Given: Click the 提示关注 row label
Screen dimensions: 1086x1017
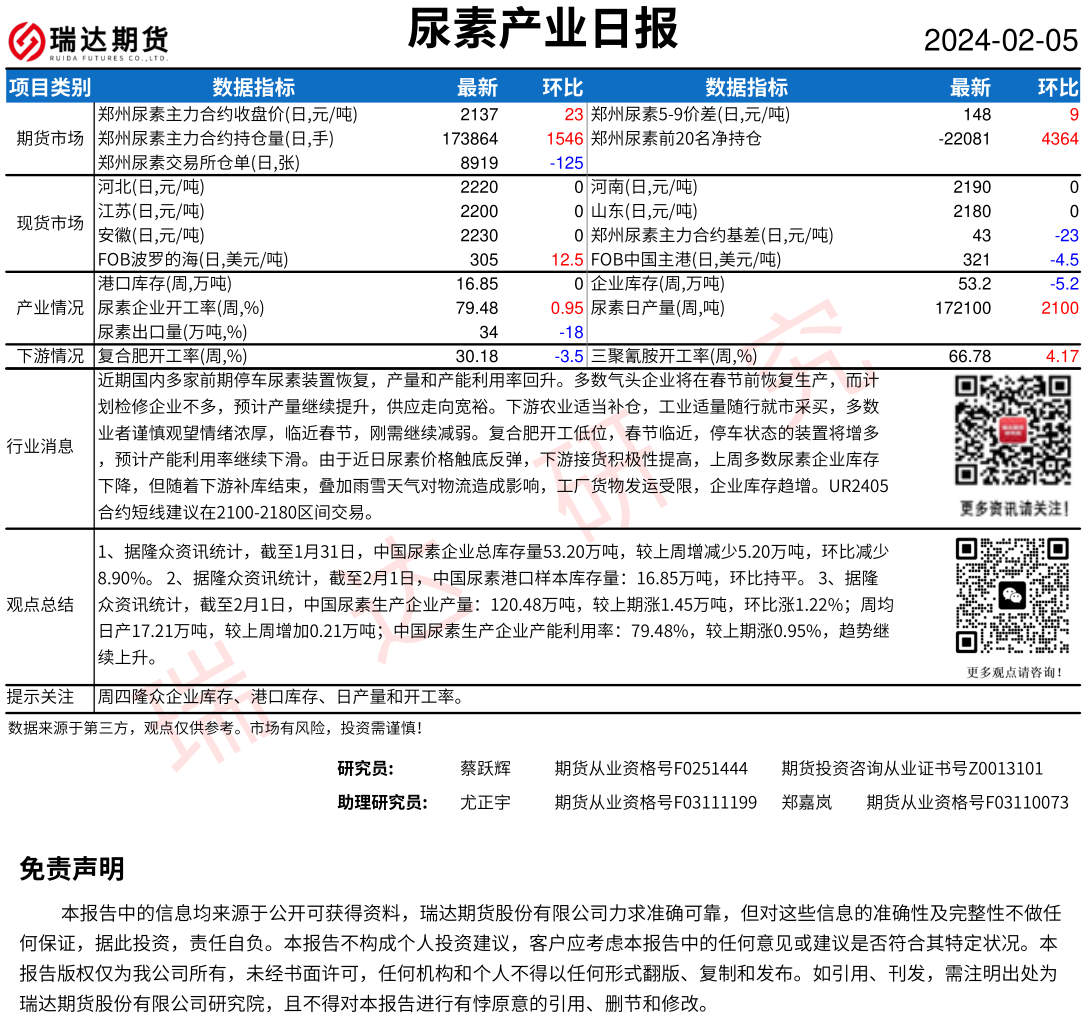Looking at the screenshot, I should [x=40, y=696].
